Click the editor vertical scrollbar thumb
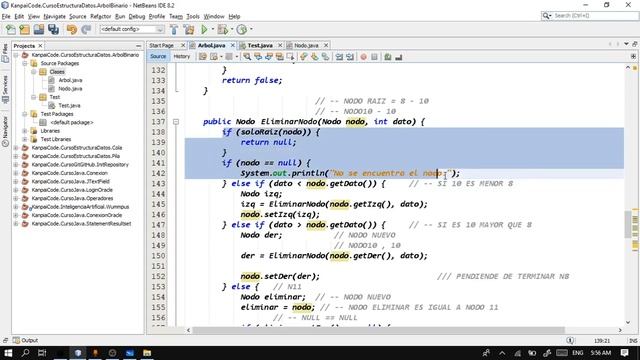This screenshot has height=360, width=640. 628,224
